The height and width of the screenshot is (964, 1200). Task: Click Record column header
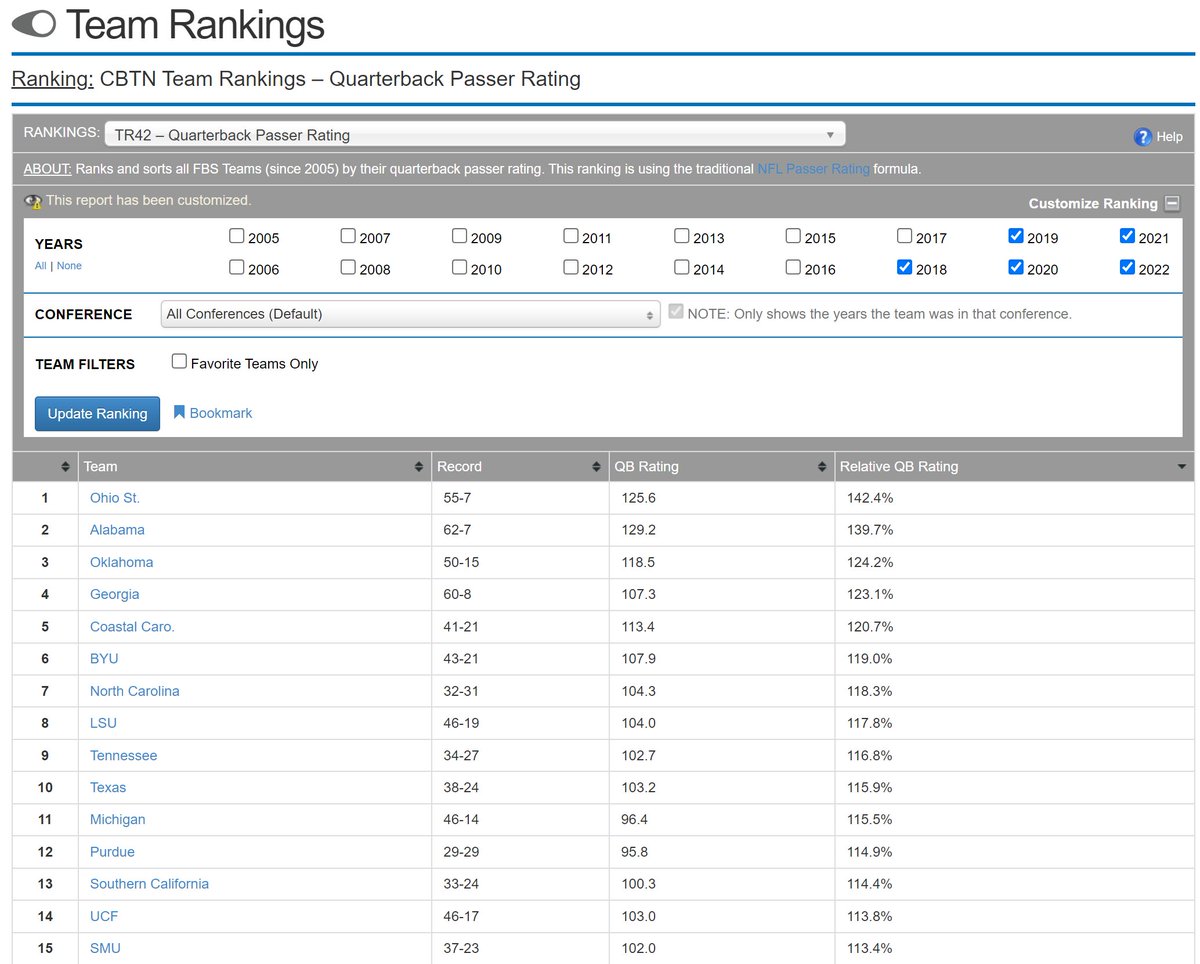pos(520,467)
